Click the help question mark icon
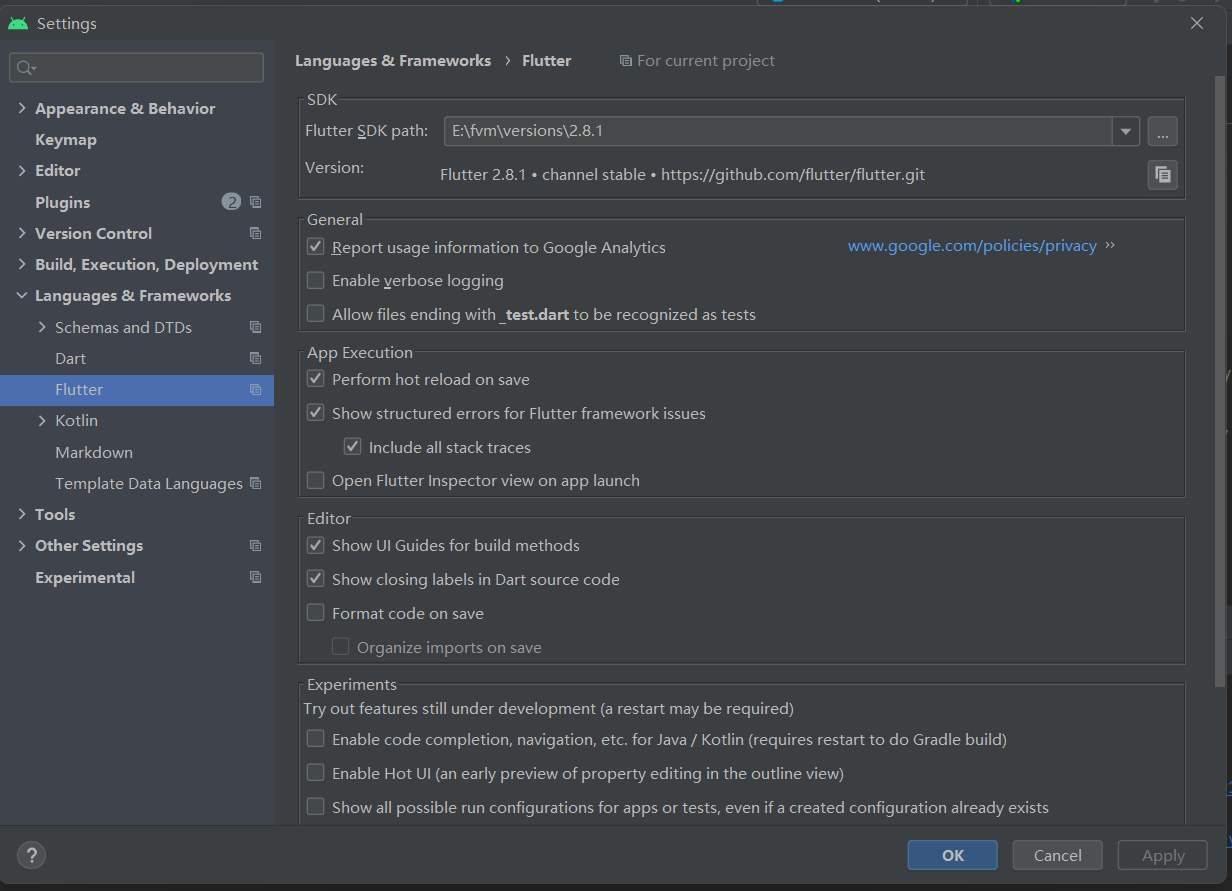The height and width of the screenshot is (891, 1232). tap(32, 855)
